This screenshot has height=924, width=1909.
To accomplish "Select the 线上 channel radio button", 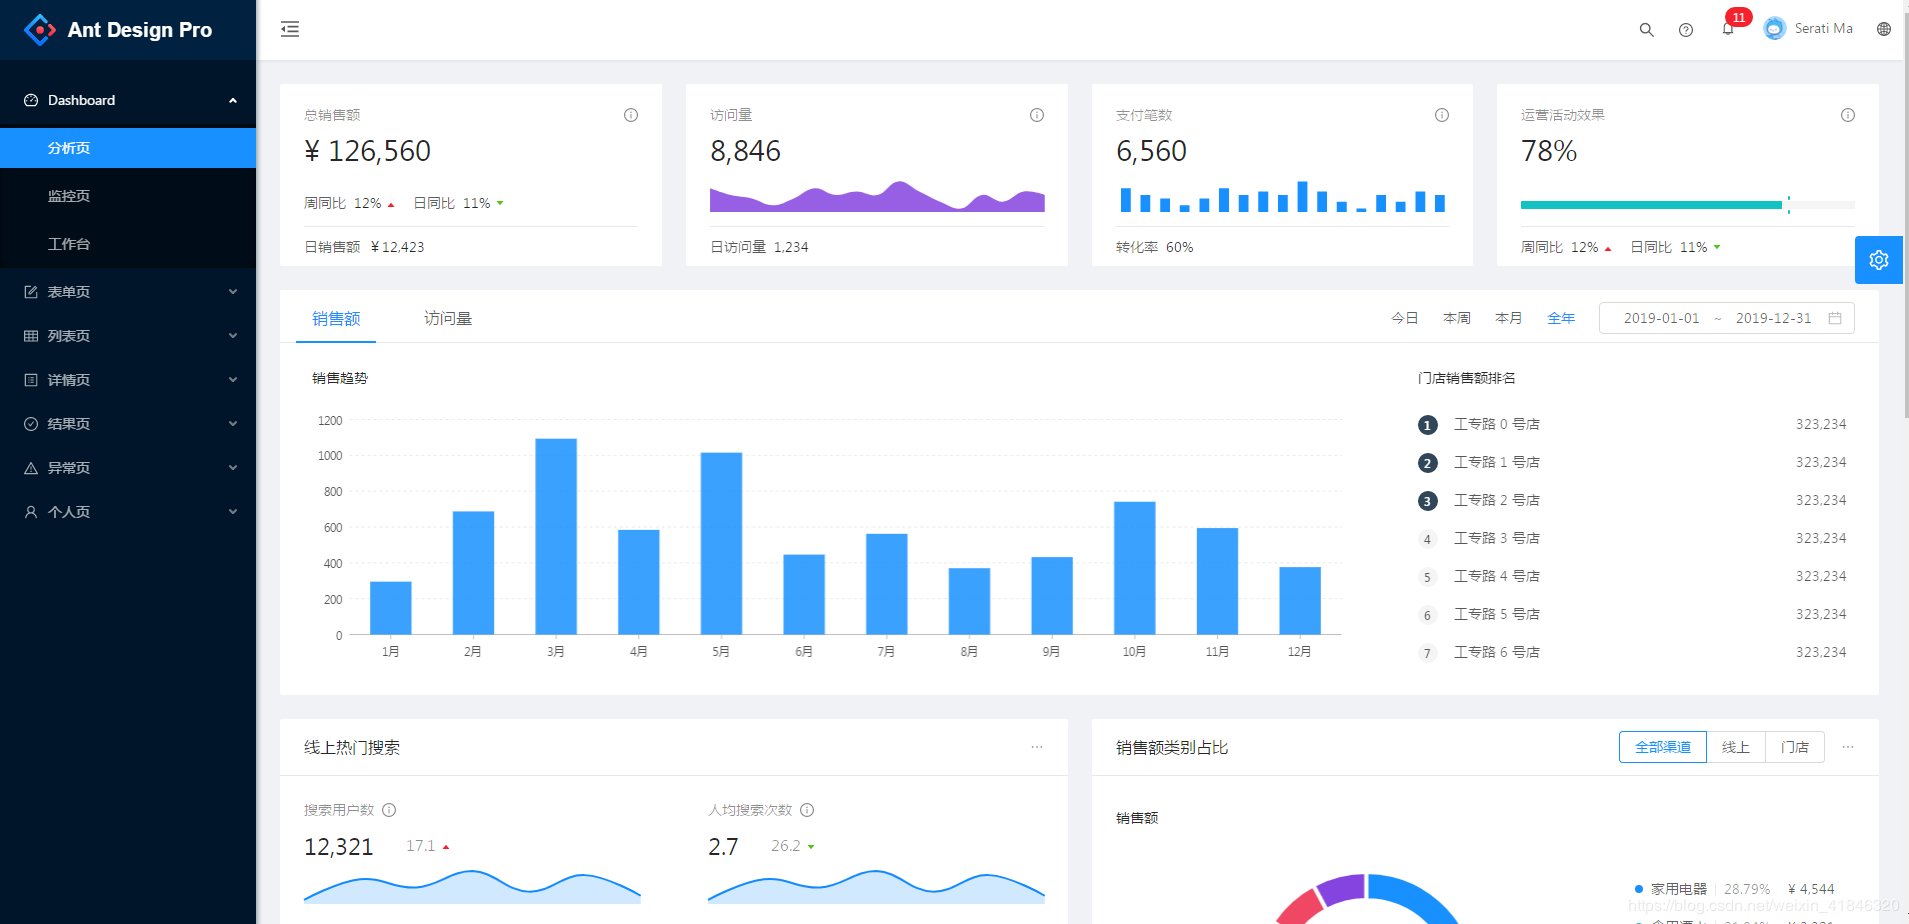I will coord(1736,747).
